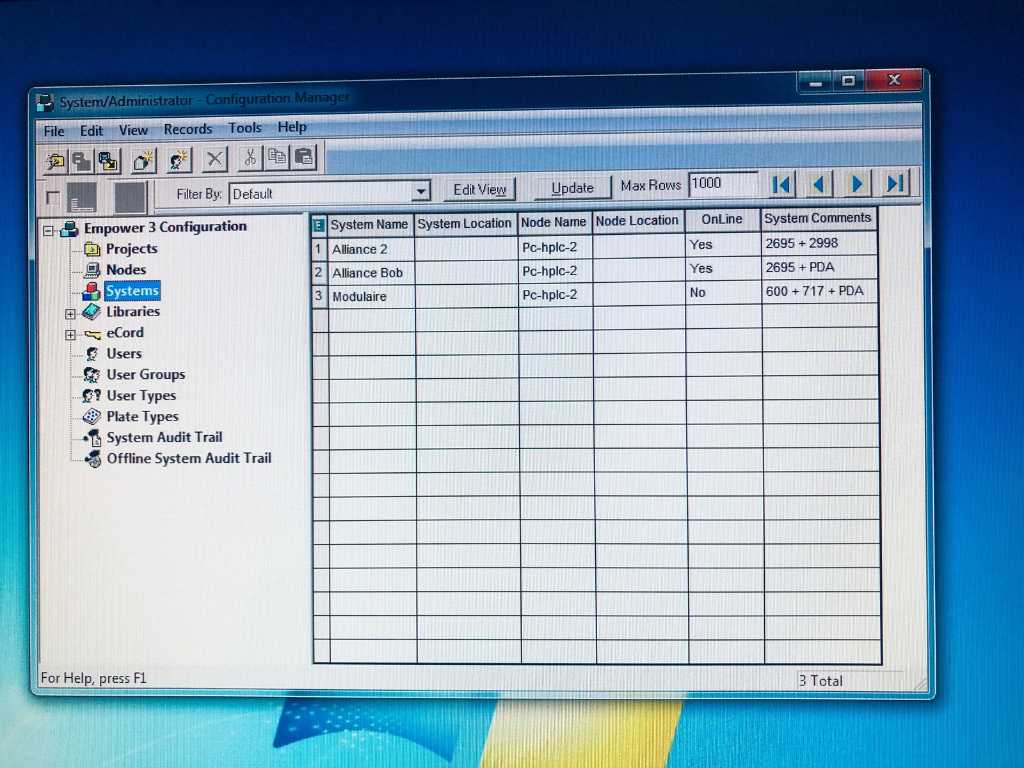This screenshot has height=768, width=1024.
Task: Open the File menu
Action: [x=54, y=131]
